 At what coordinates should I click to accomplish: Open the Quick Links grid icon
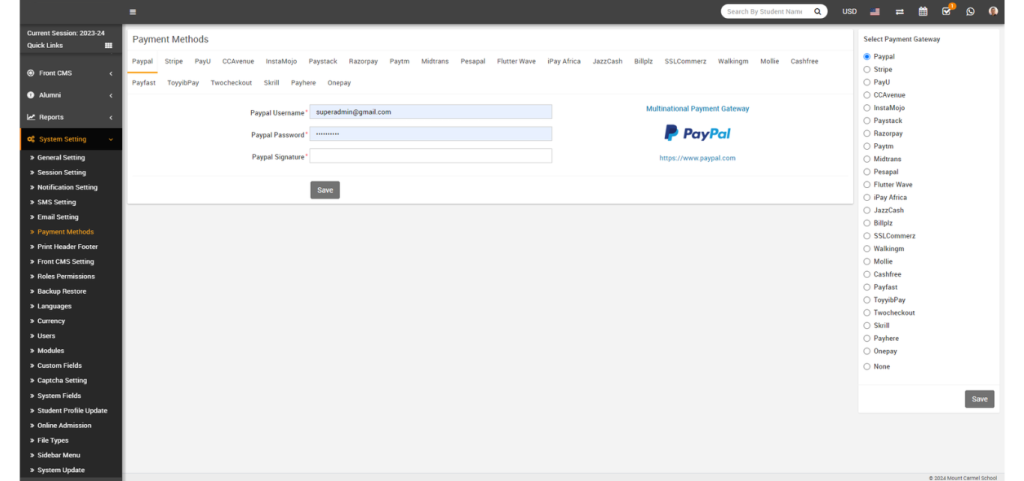coord(108,45)
